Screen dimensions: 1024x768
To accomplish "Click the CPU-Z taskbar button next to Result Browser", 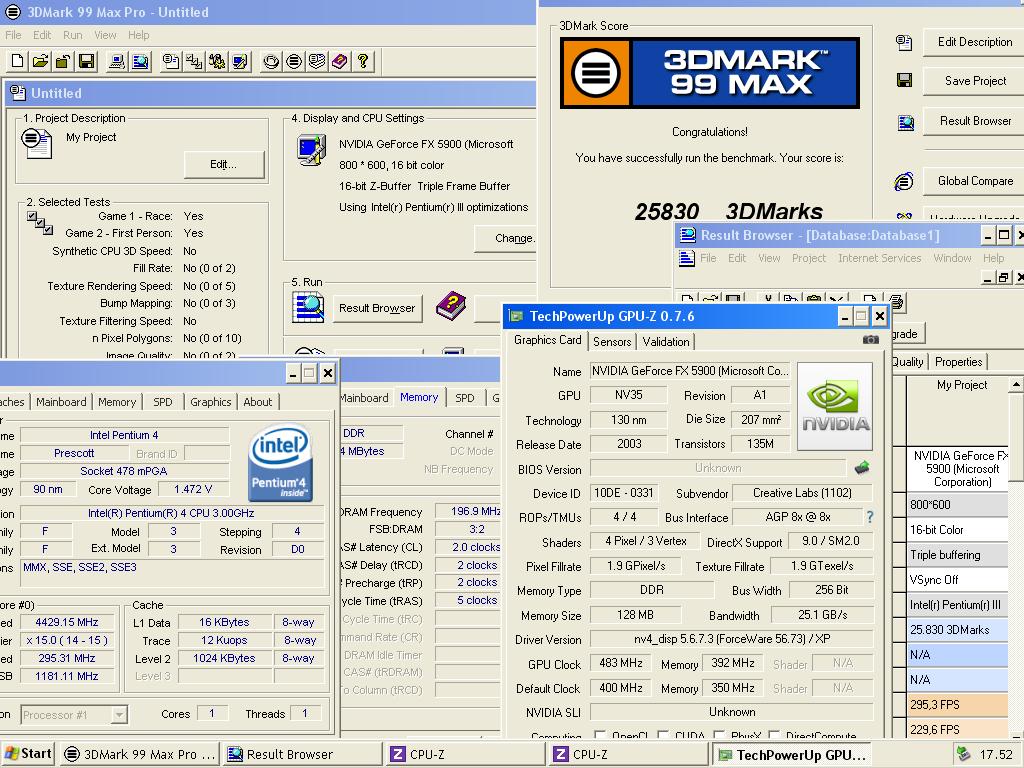I will click(465, 754).
